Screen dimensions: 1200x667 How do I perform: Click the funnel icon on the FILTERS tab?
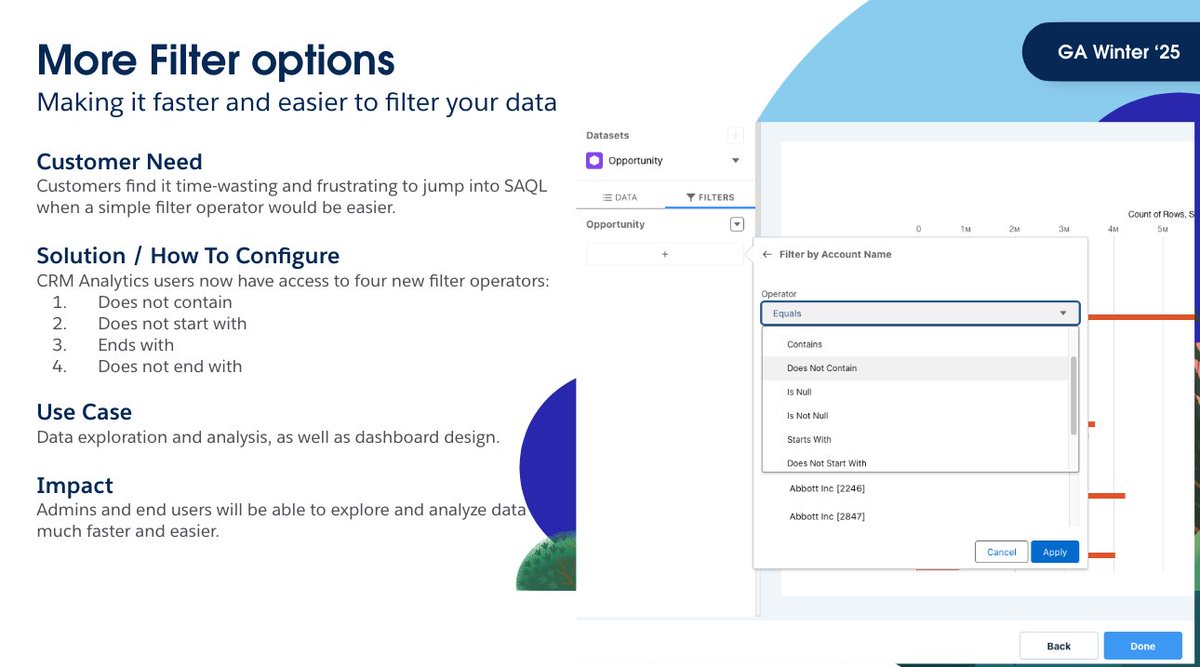[x=691, y=197]
